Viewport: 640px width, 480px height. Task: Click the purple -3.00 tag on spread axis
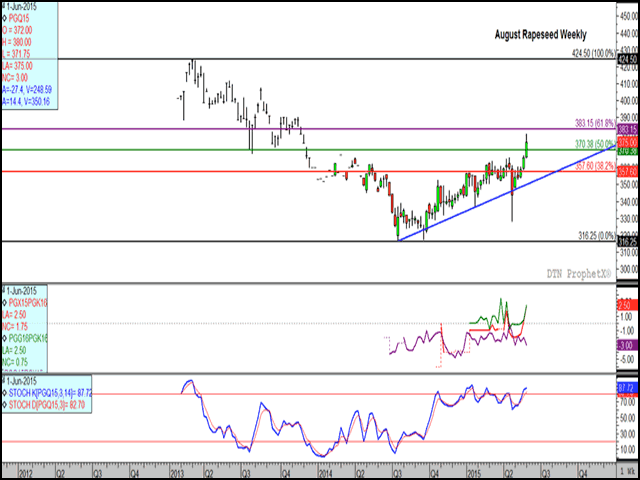[x=628, y=345]
